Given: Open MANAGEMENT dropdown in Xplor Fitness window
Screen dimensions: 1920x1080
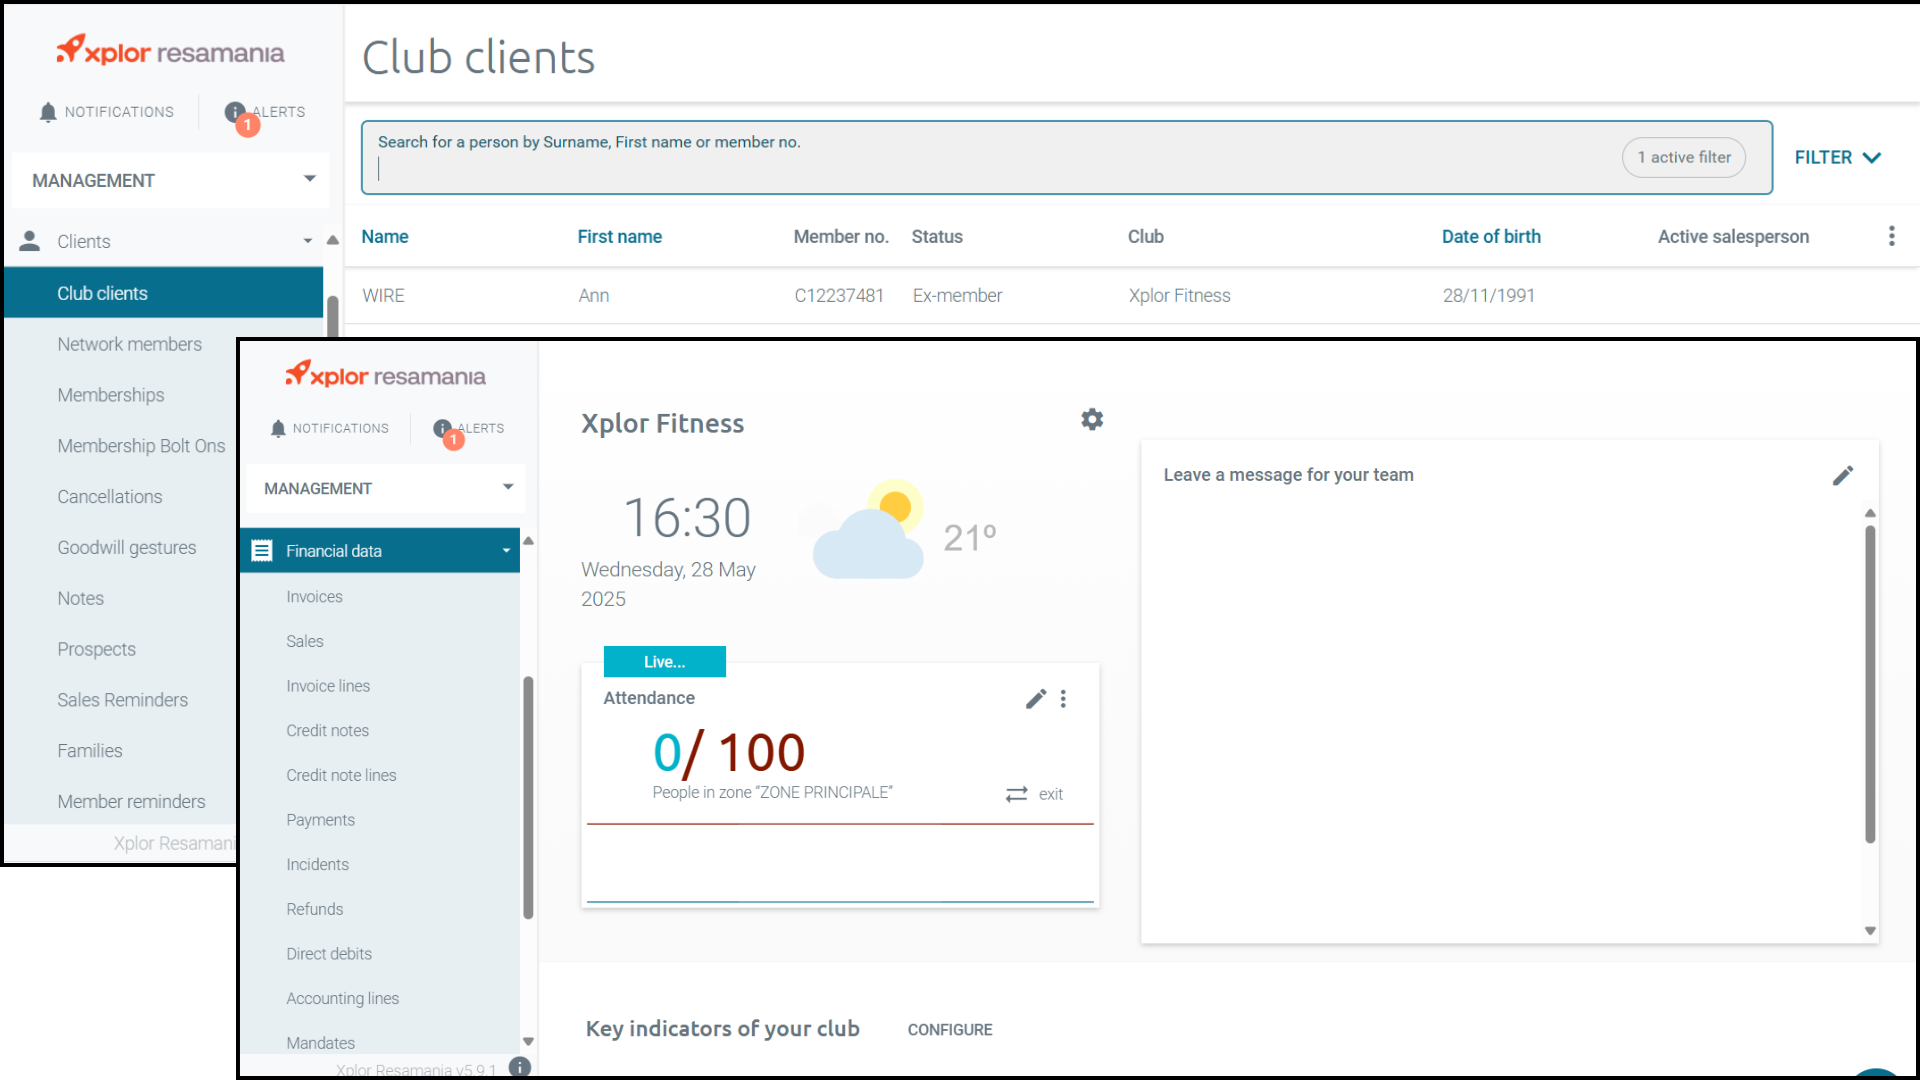Looking at the screenshot, I should click(508, 487).
